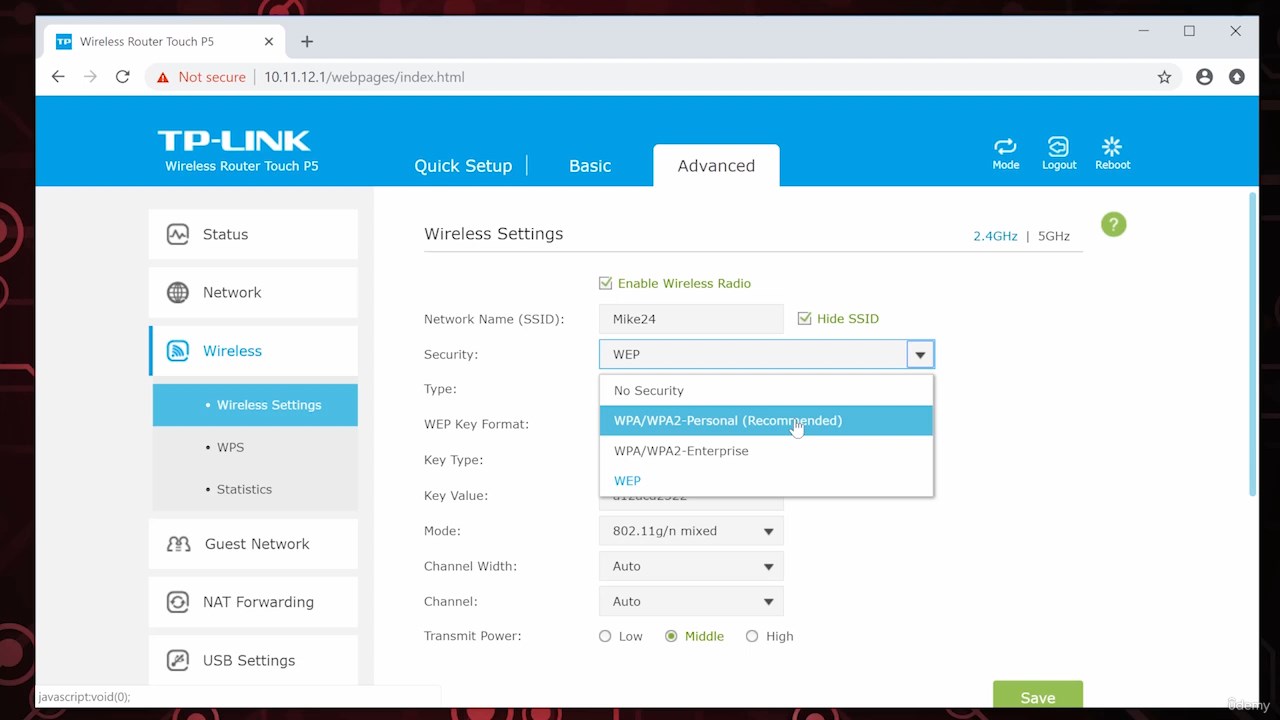
Task: Select the Advanced tab
Action: pyautogui.click(x=716, y=166)
